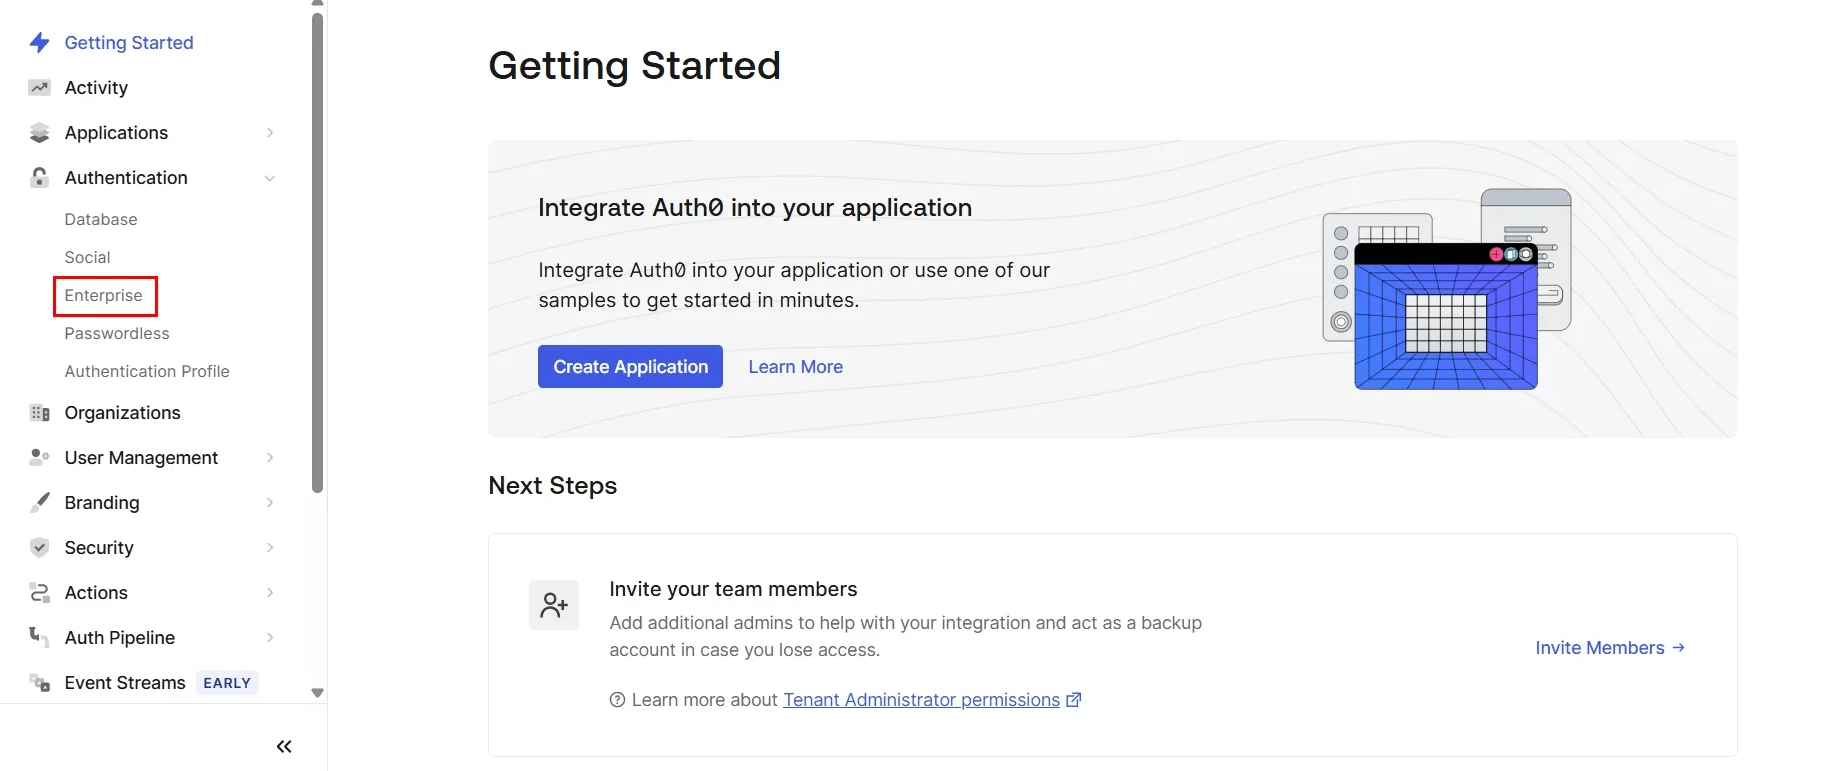Click the EARLY badge

pyautogui.click(x=227, y=683)
